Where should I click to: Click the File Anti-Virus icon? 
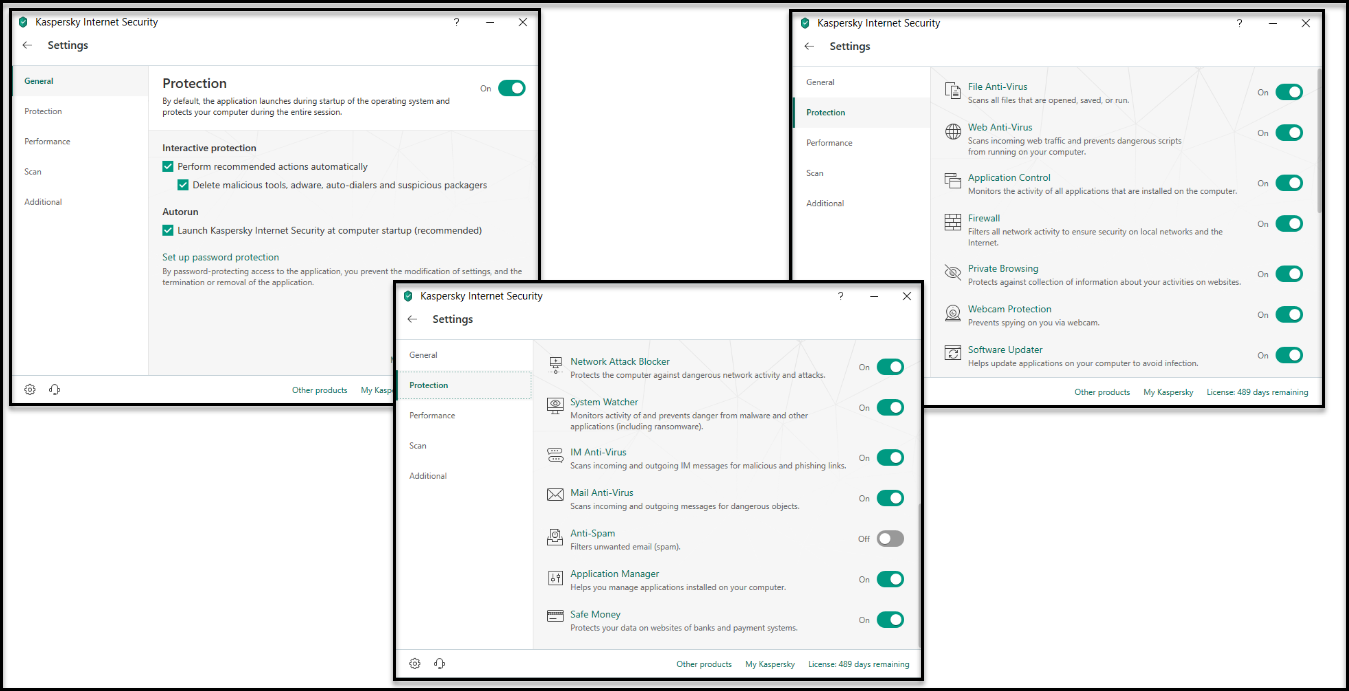click(x=952, y=91)
